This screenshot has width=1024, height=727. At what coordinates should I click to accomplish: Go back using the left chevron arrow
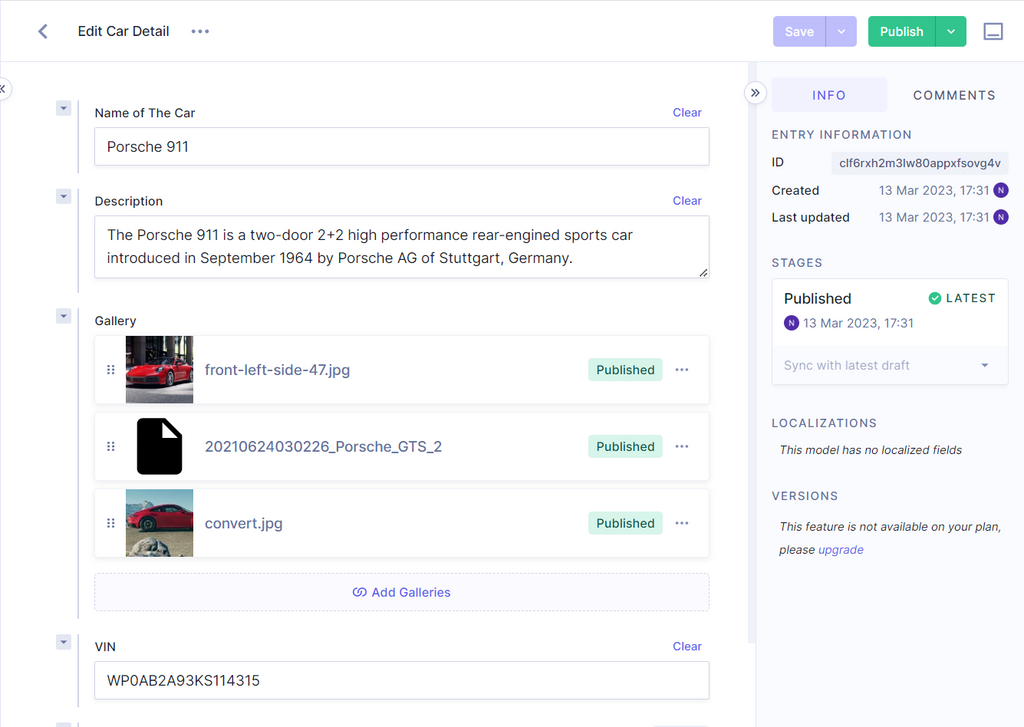[x=43, y=31]
